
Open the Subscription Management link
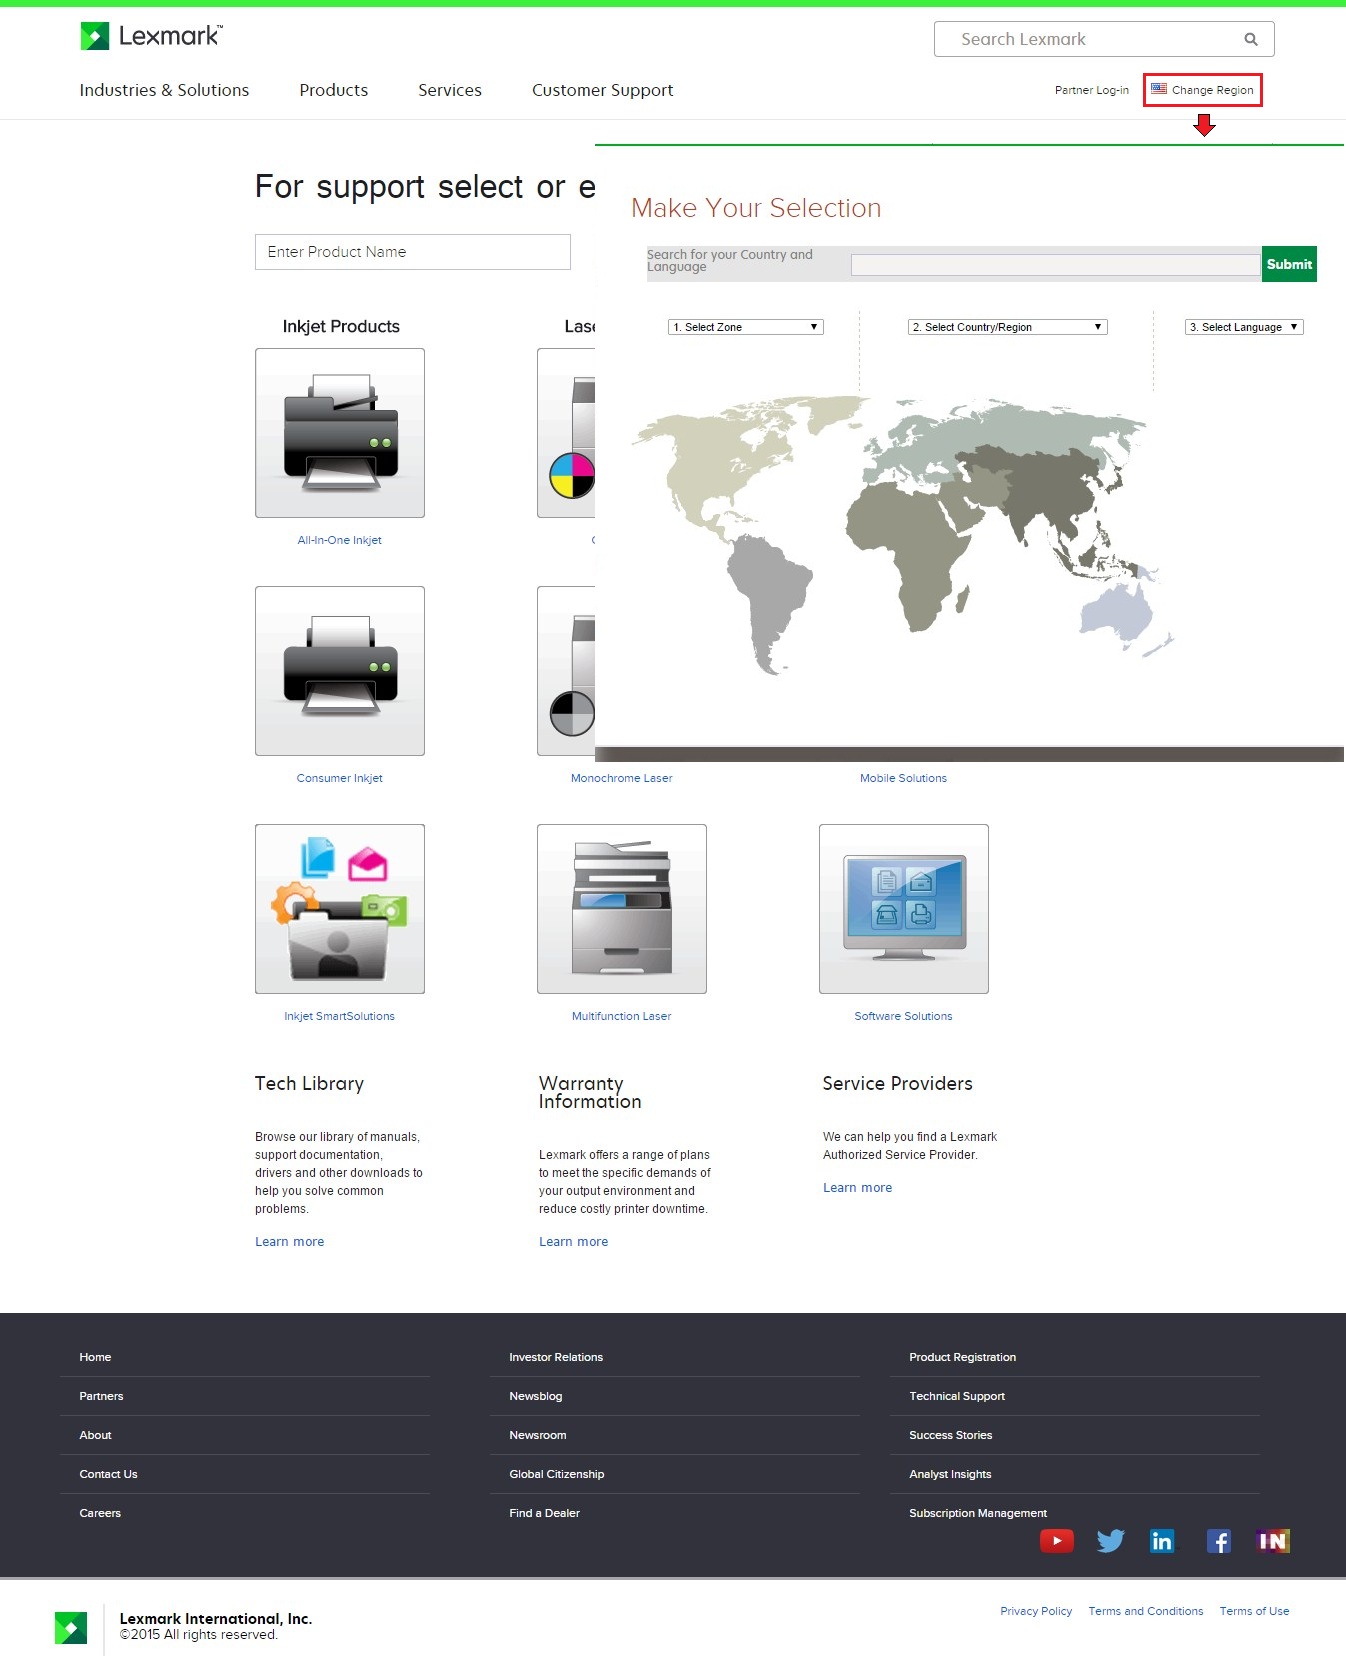pyautogui.click(x=978, y=1513)
